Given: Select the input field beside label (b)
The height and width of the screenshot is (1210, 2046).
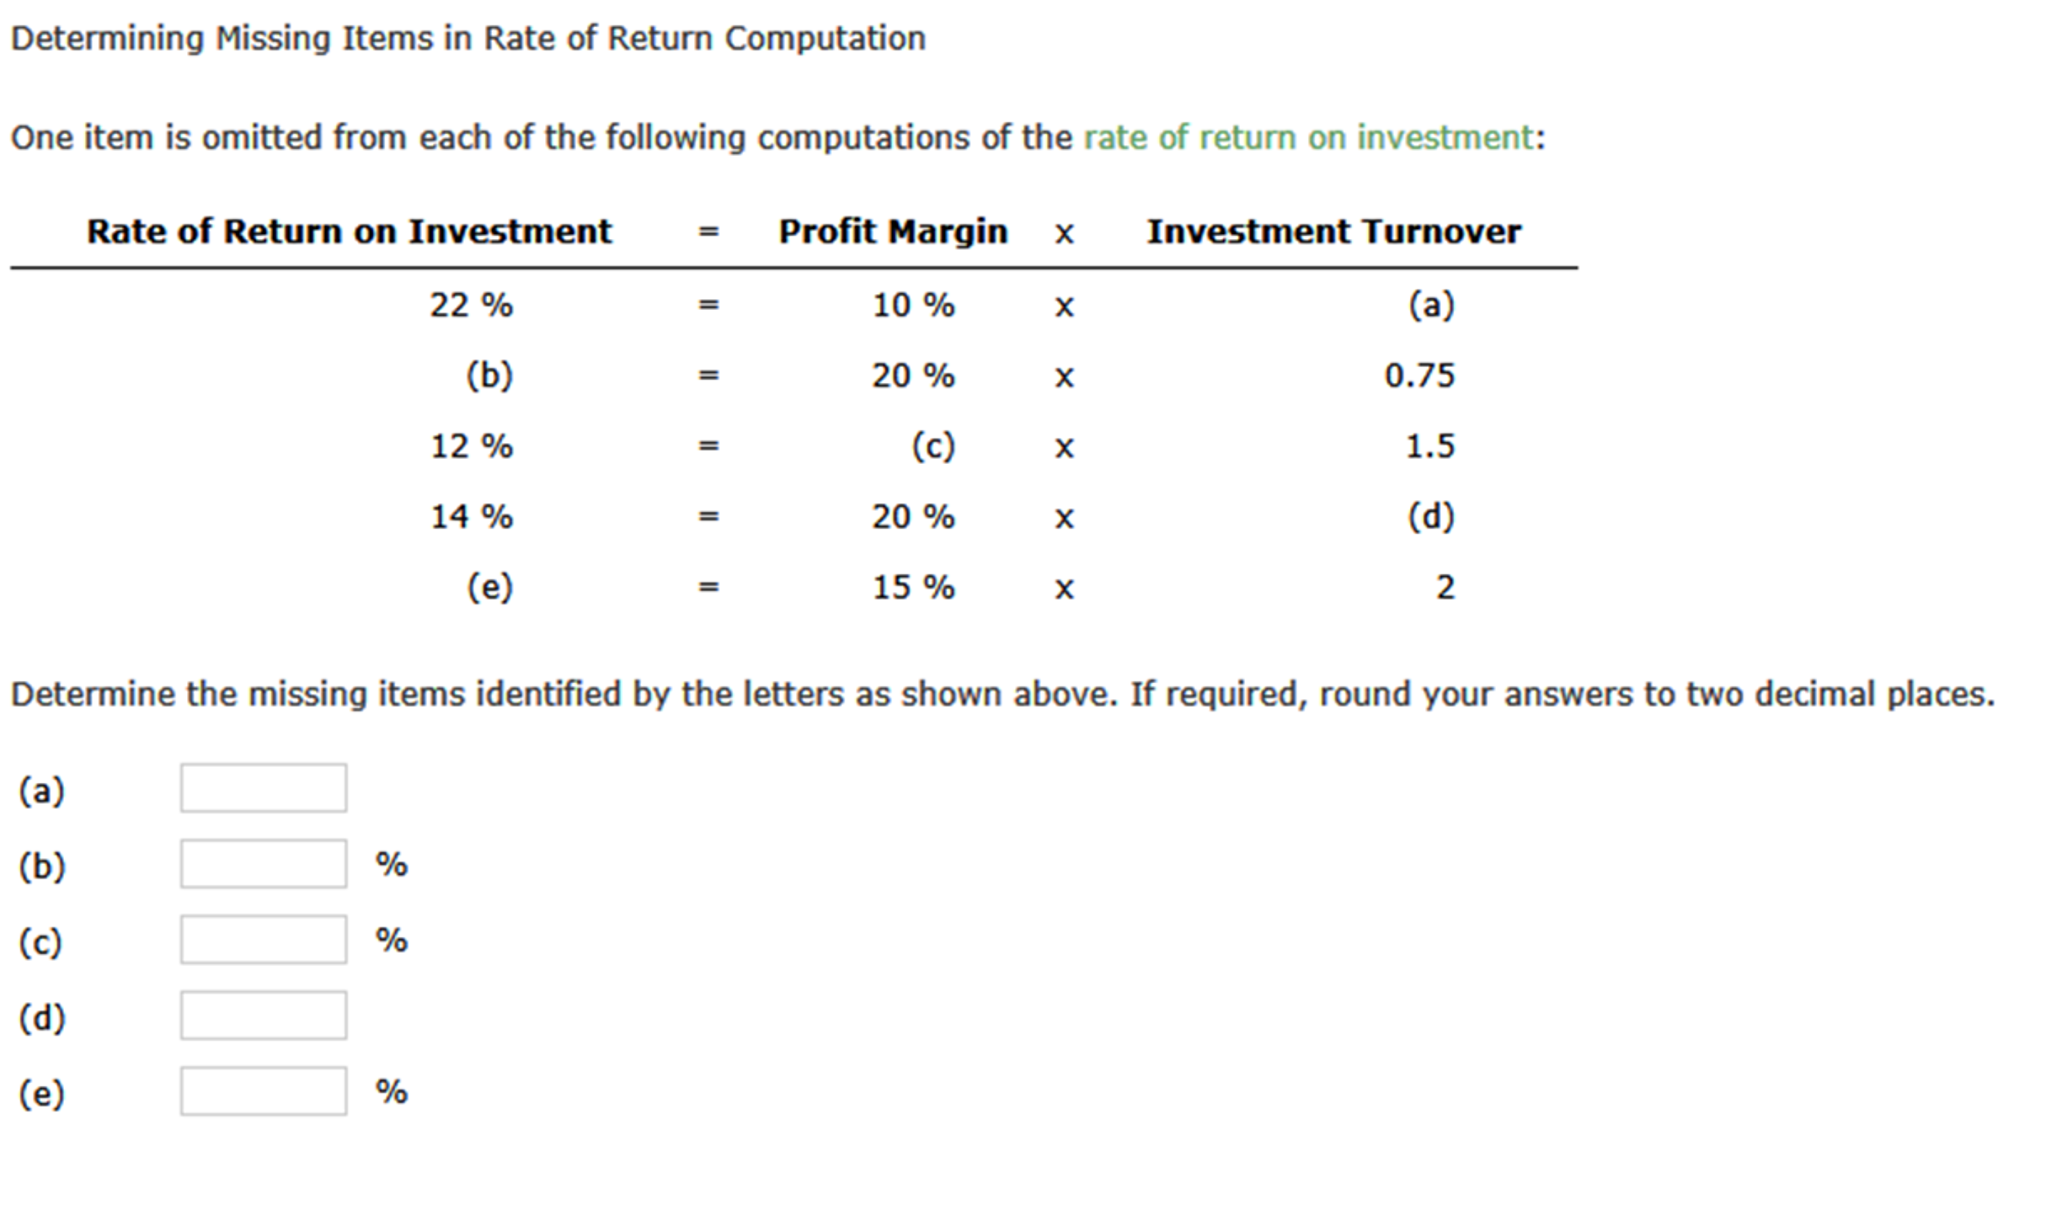Looking at the screenshot, I should coord(262,862).
